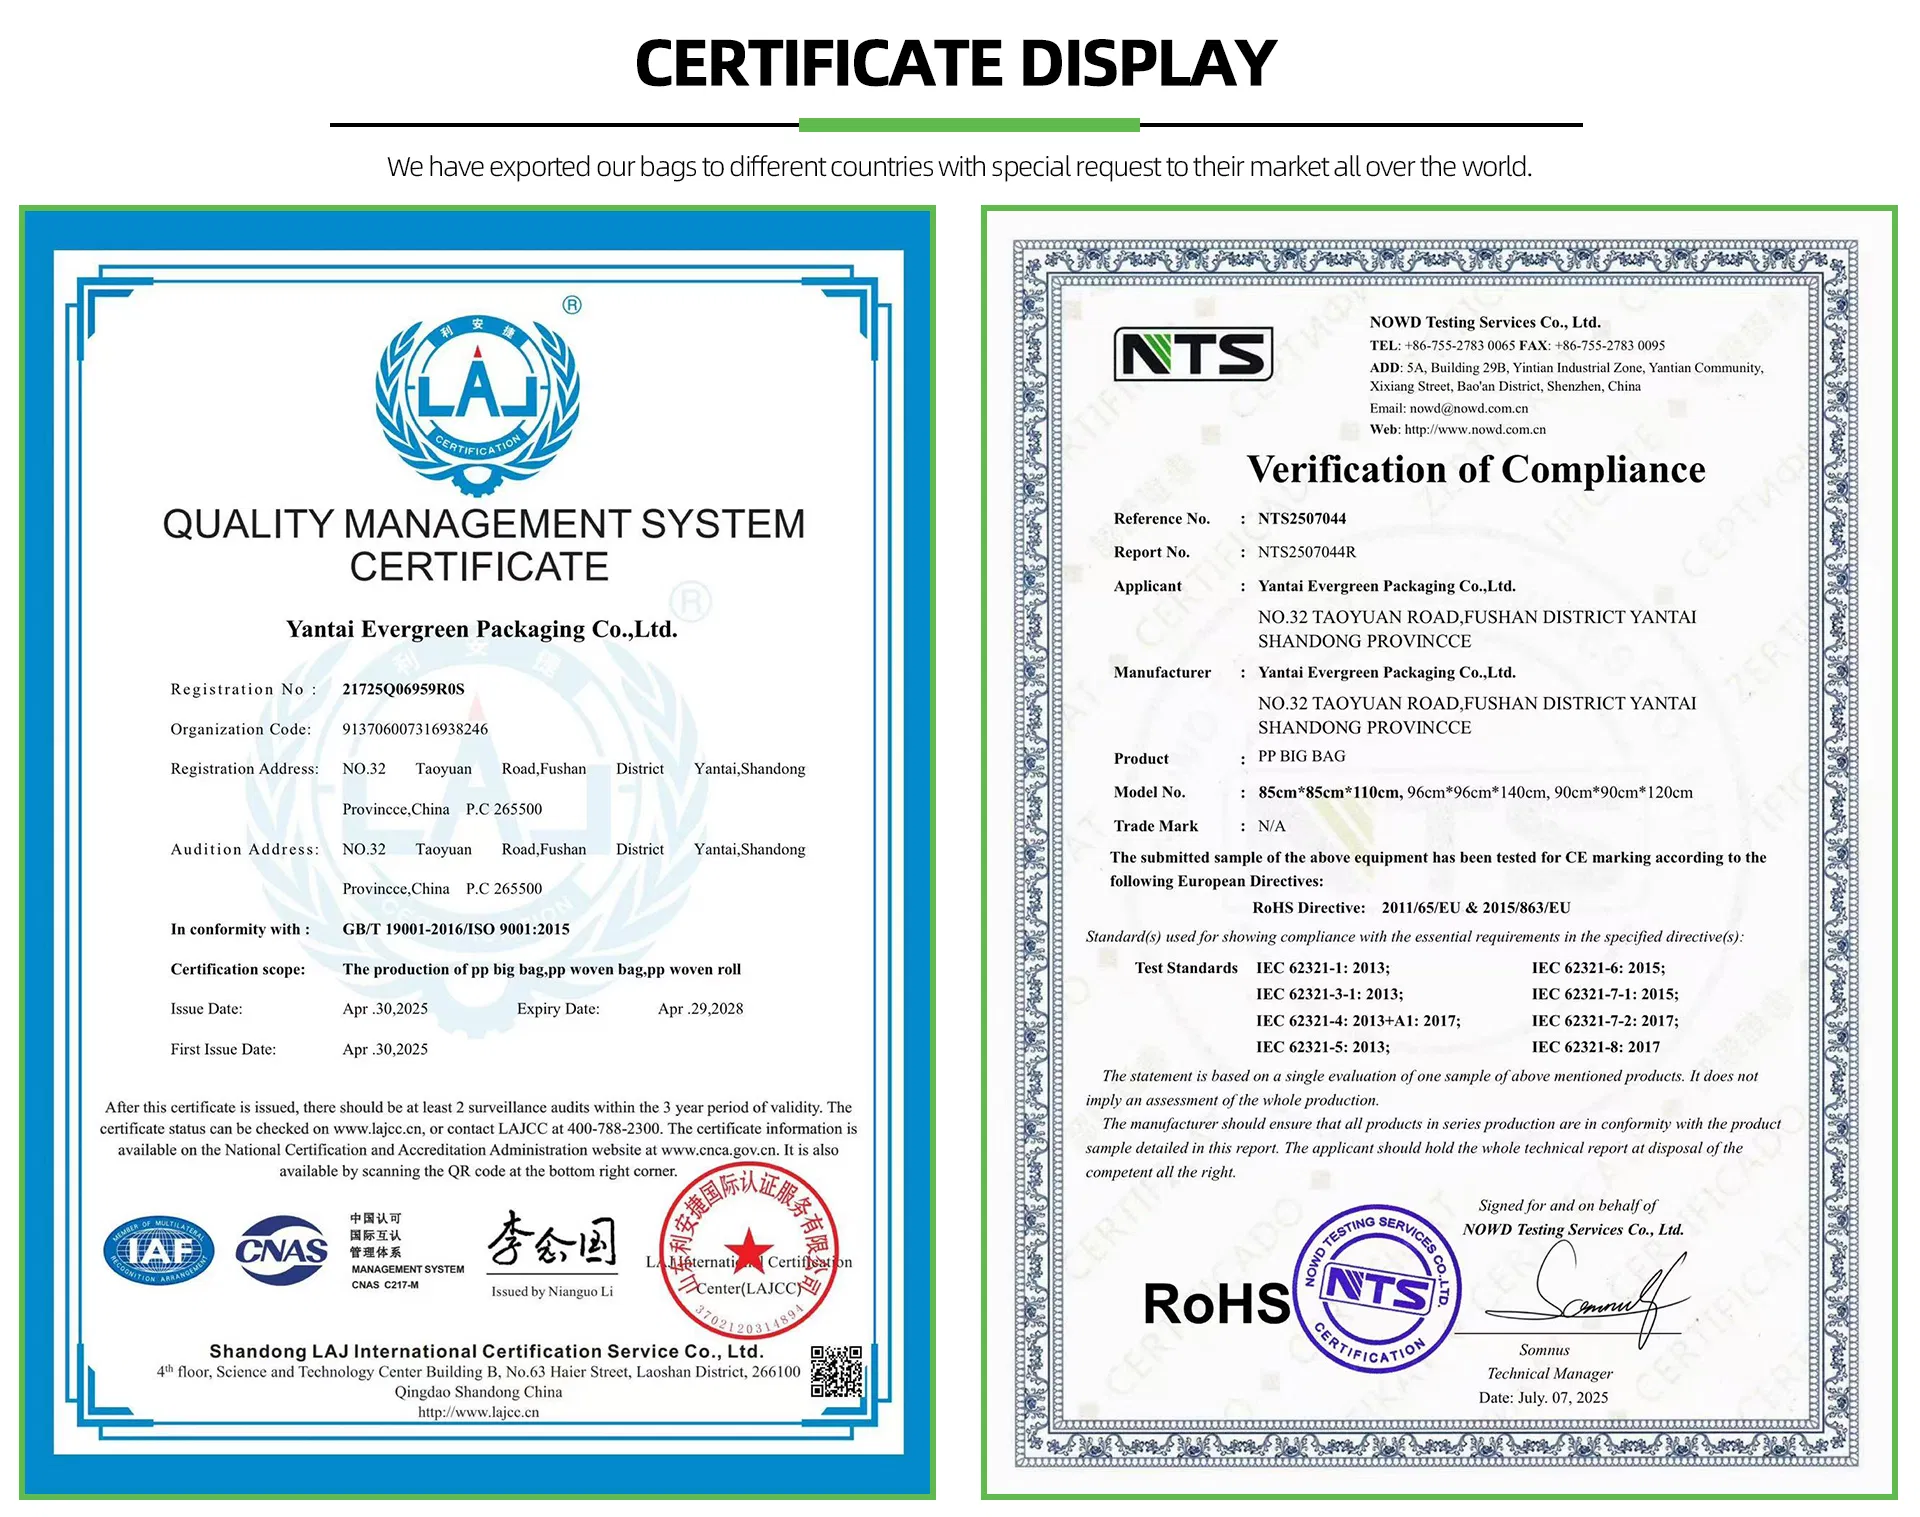Click the email 'nowd@nowd.com.cn'
This screenshot has width=1920, height=1517.
pyautogui.click(x=1469, y=408)
